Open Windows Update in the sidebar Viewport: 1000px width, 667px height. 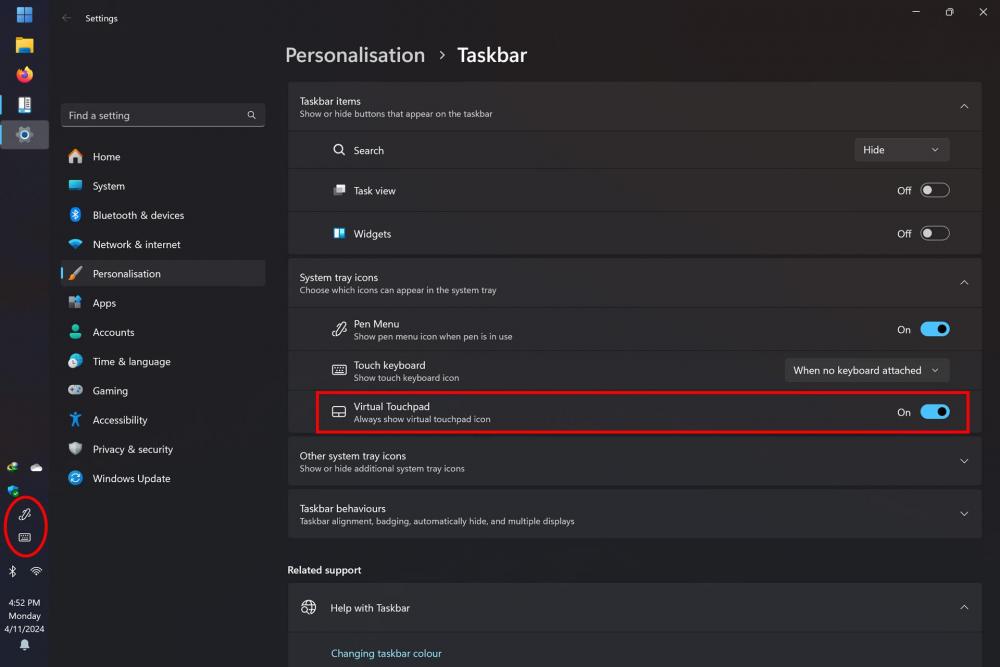(131, 478)
